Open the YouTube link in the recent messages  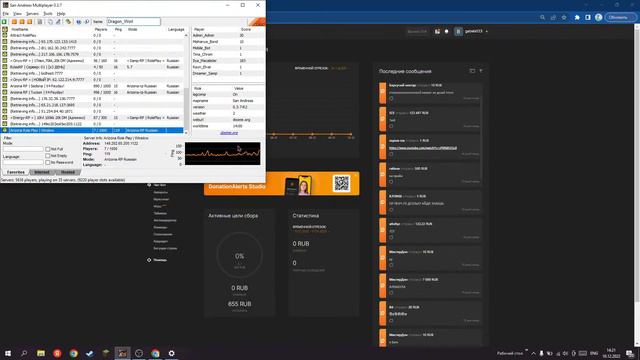(x=423, y=148)
